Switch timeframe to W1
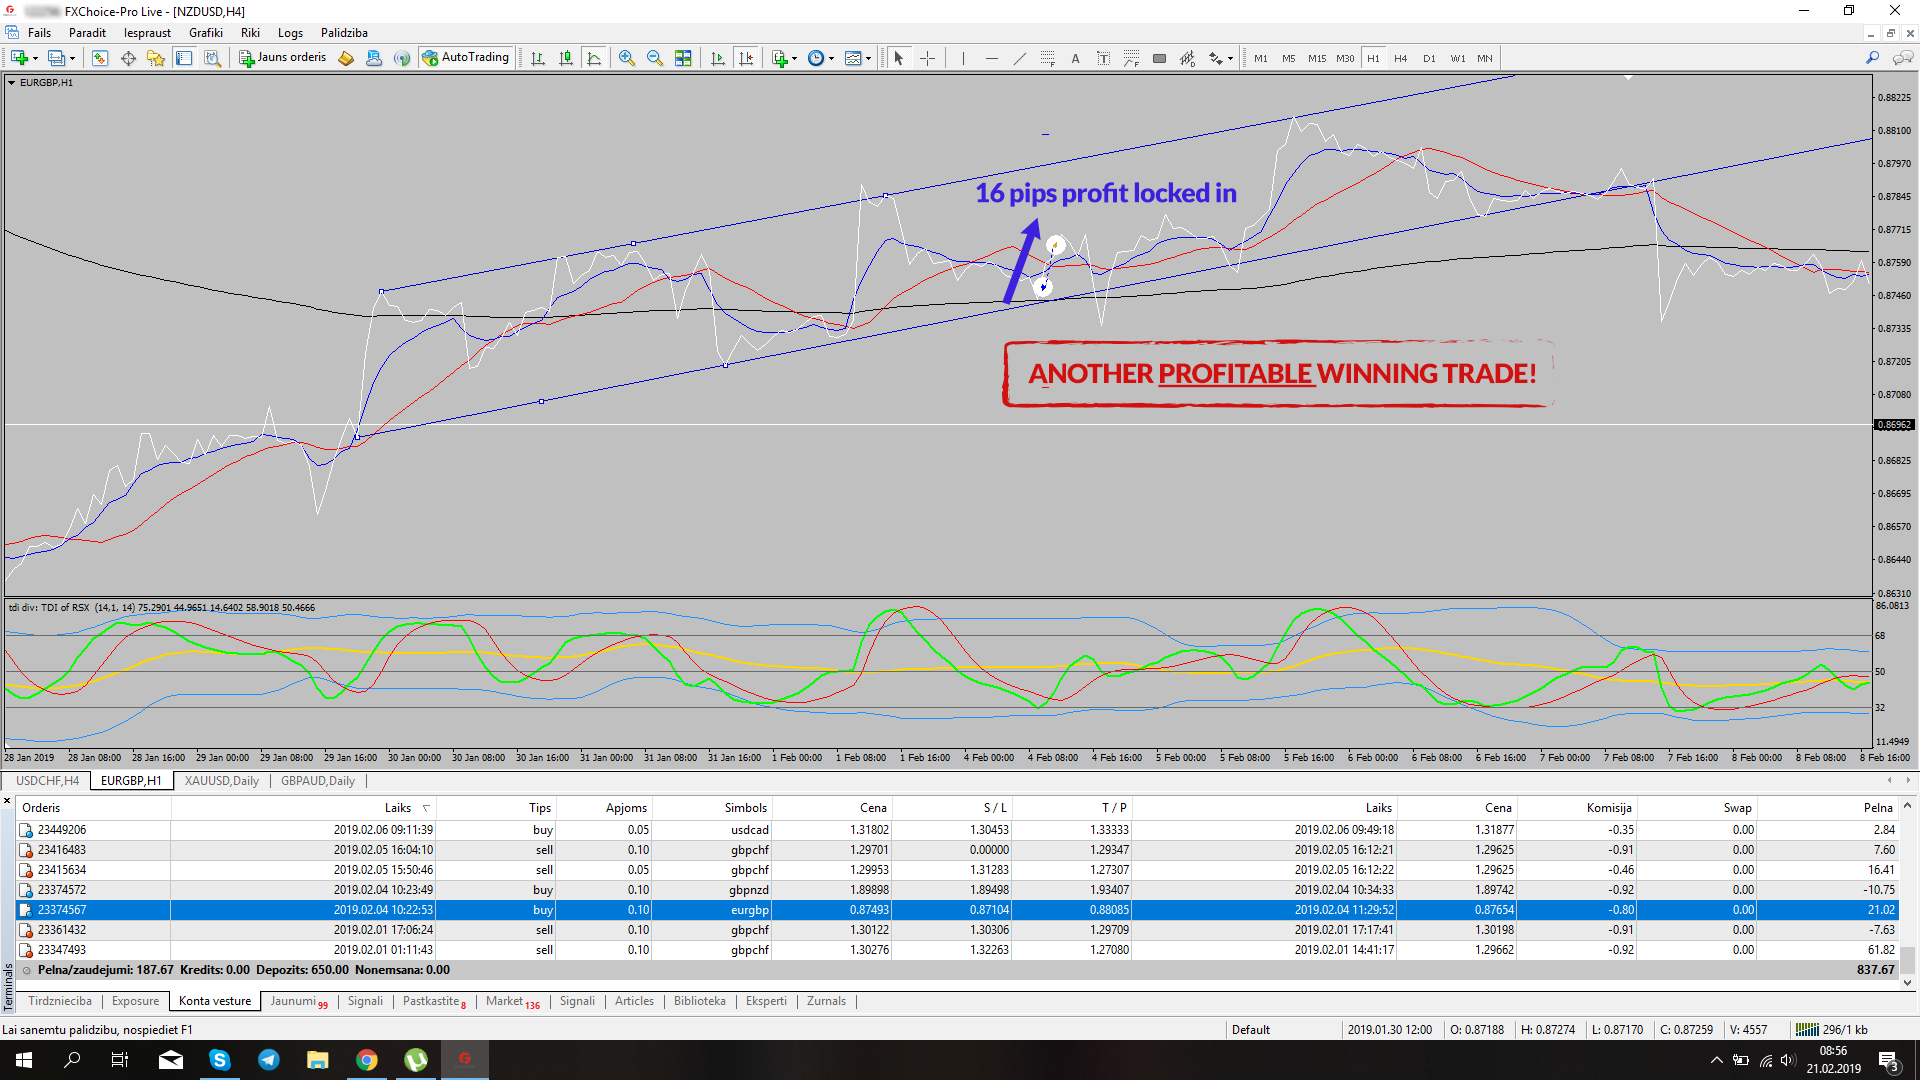 [x=1458, y=58]
